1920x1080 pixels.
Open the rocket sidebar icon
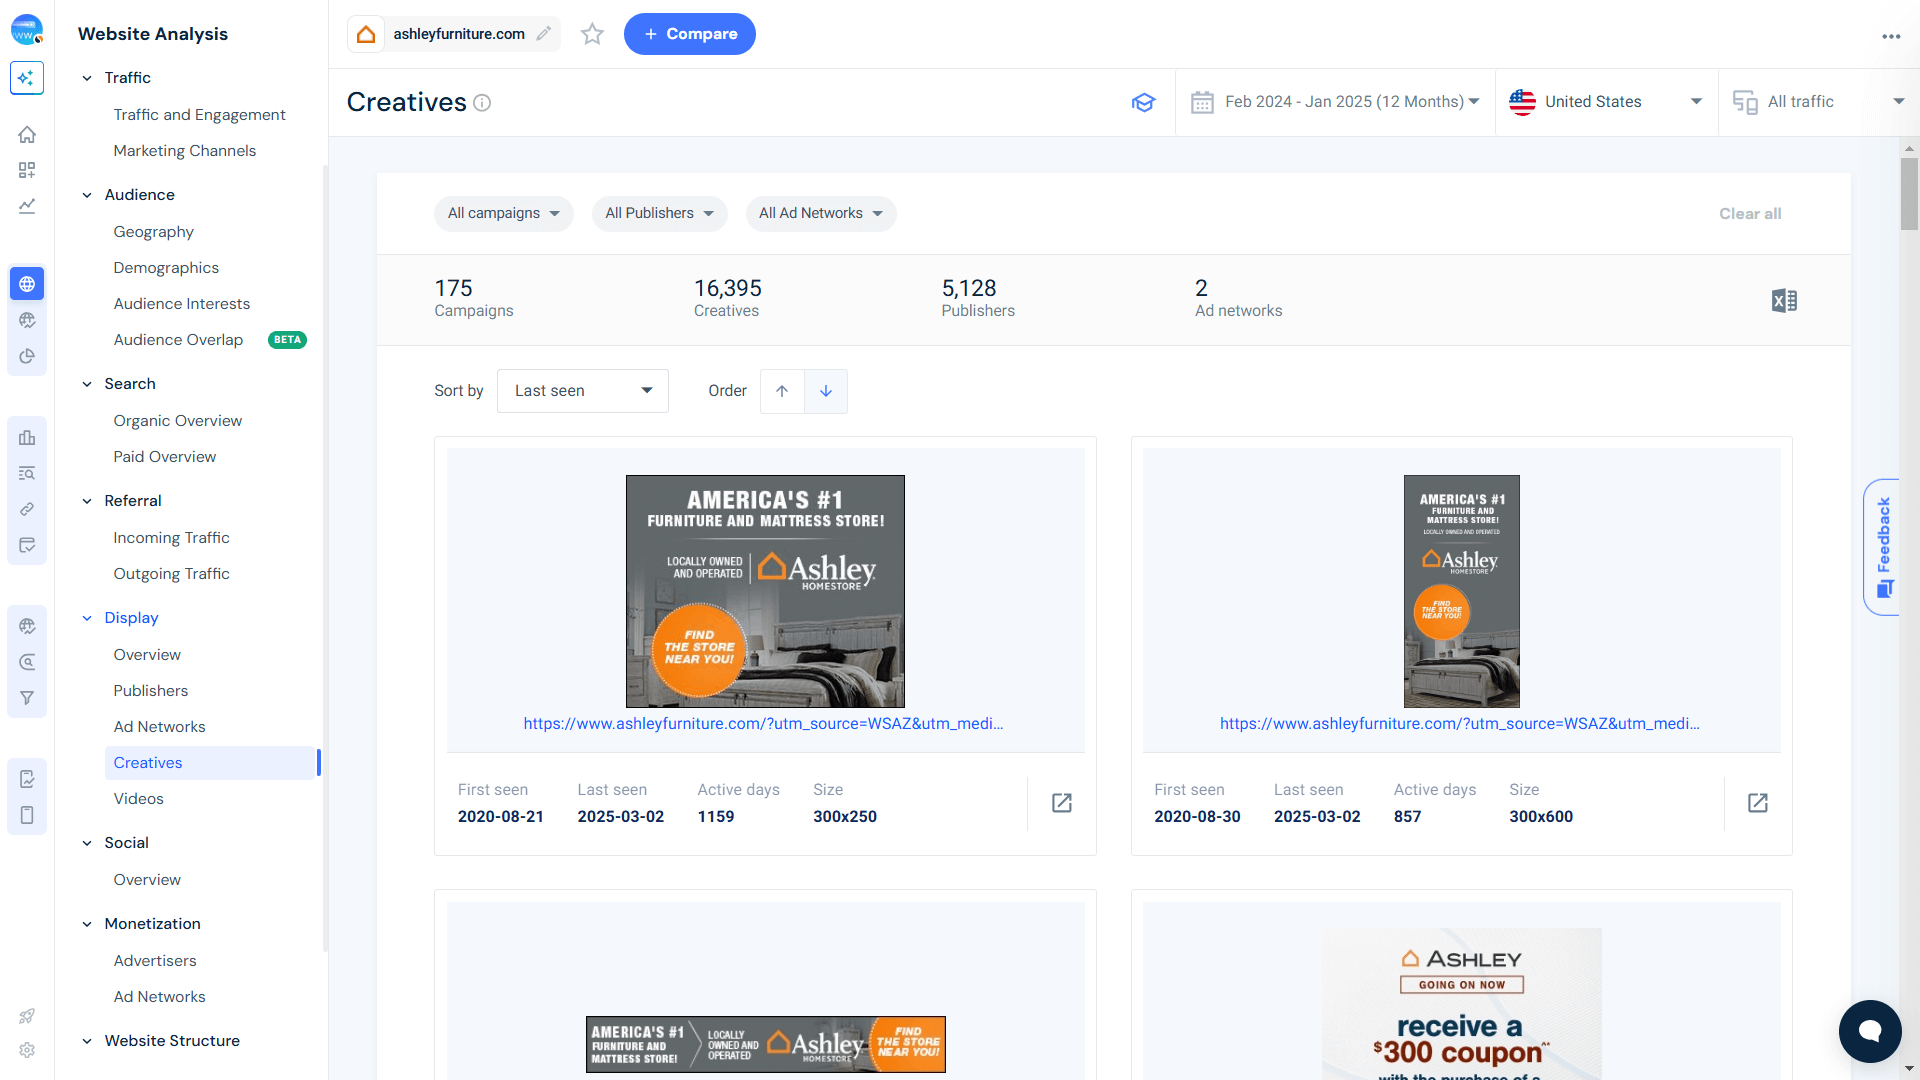coord(27,1016)
